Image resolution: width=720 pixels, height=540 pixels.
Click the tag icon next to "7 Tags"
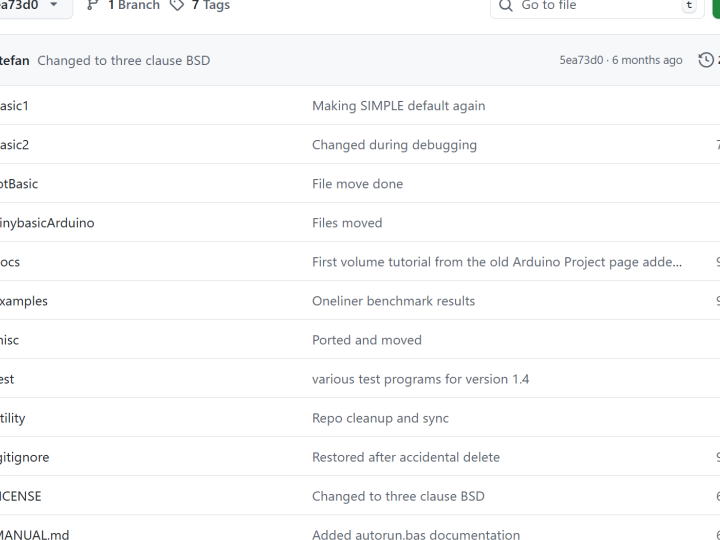(177, 5)
